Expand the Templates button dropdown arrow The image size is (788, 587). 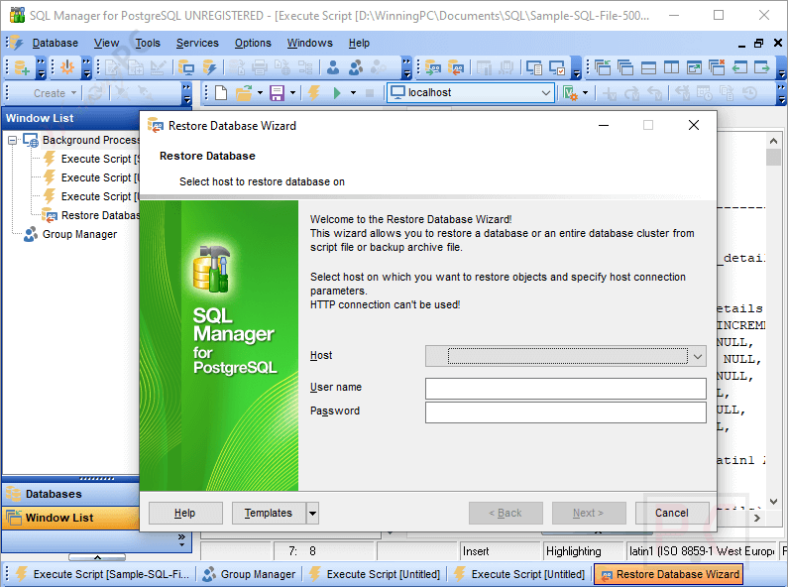click(x=313, y=513)
